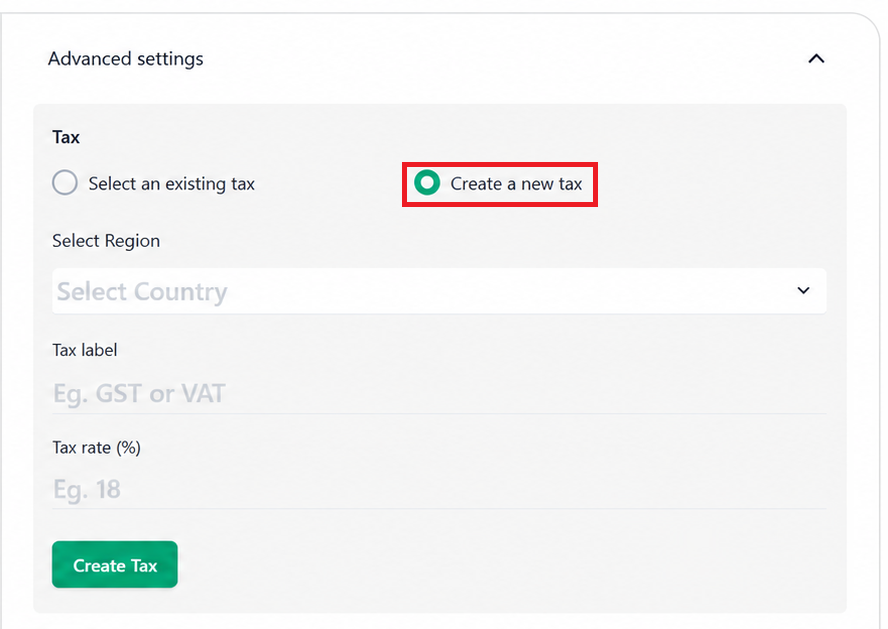Click the 'Select an existing tax' label text
This screenshot has height=629, width=888.
(x=172, y=184)
